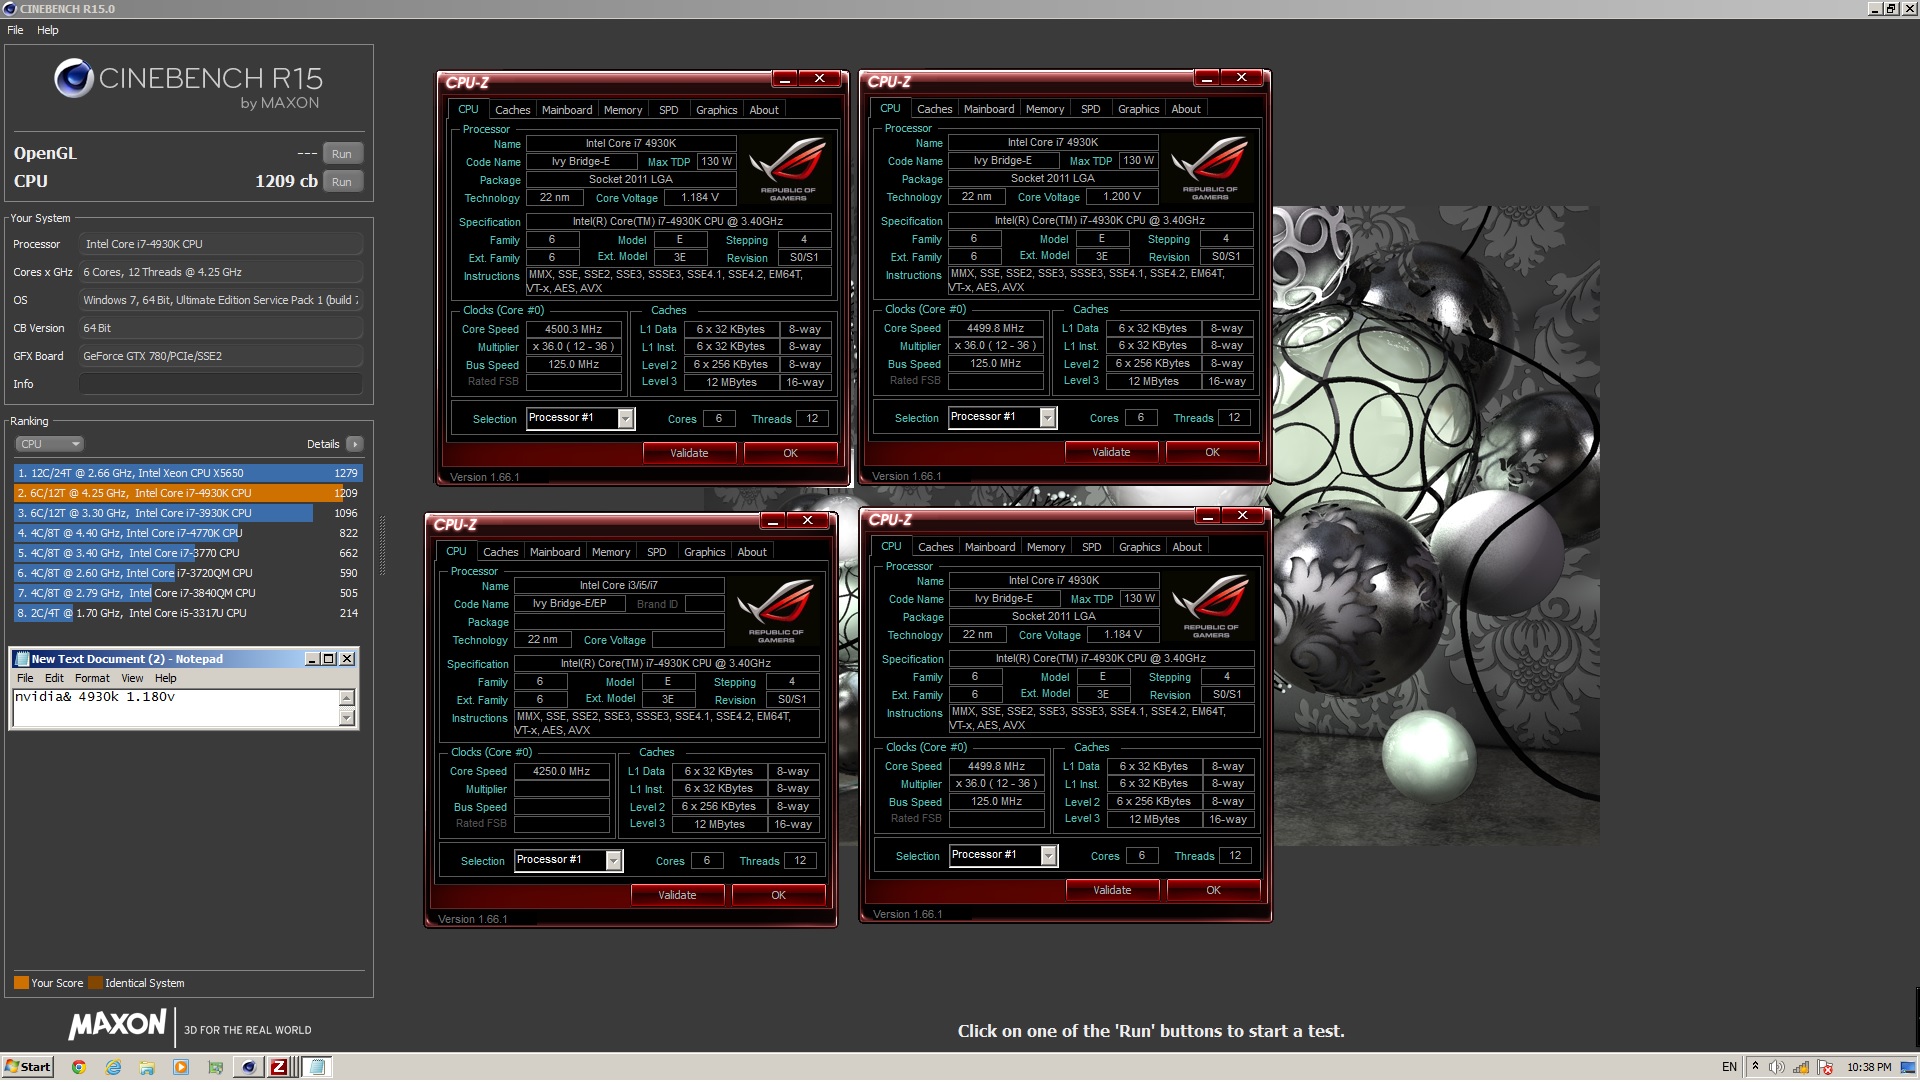1920x1082 pixels.
Task: Open Caches tab in bottom-right CPU-Z window
Action: (x=936, y=547)
